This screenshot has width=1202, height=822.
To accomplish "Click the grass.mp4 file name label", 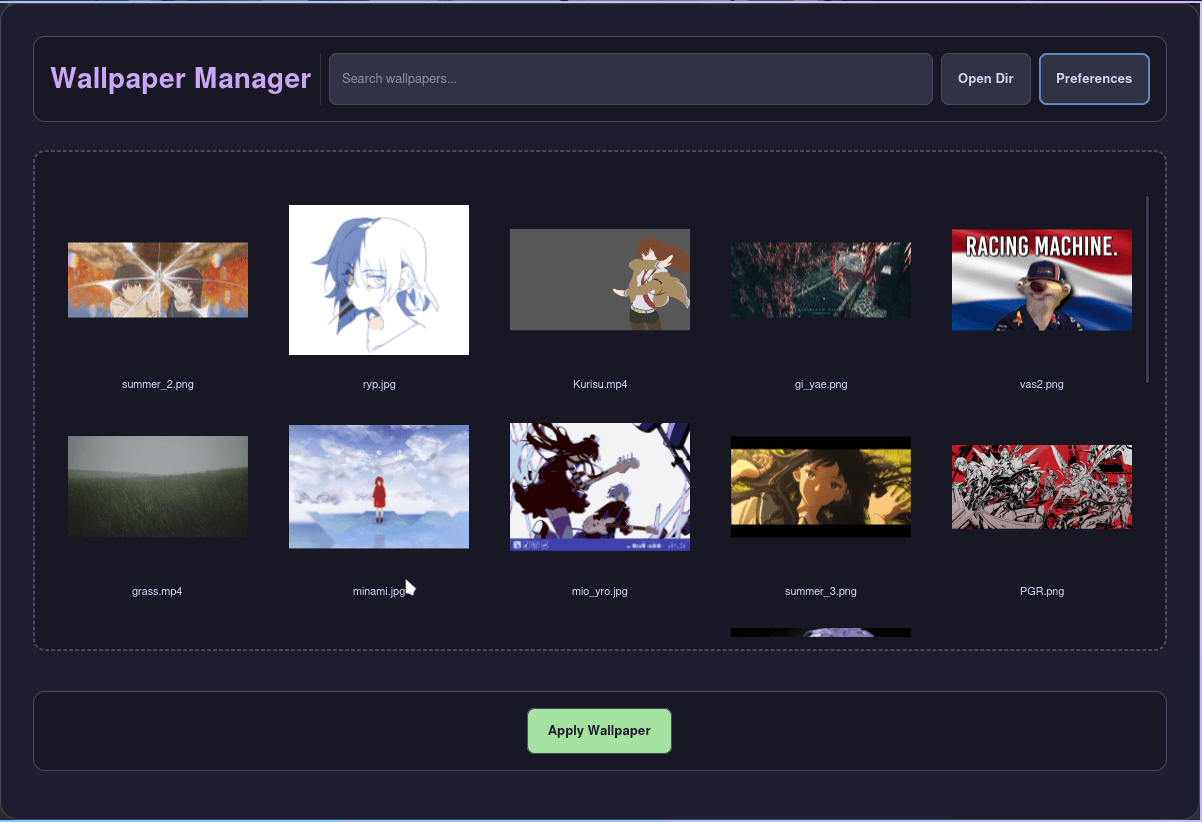I will [157, 591].
